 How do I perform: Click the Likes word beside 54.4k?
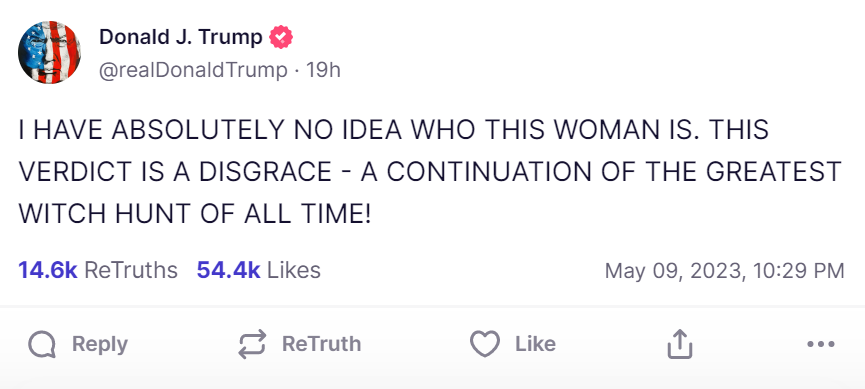pyautogui.click(x=294, y=270)
